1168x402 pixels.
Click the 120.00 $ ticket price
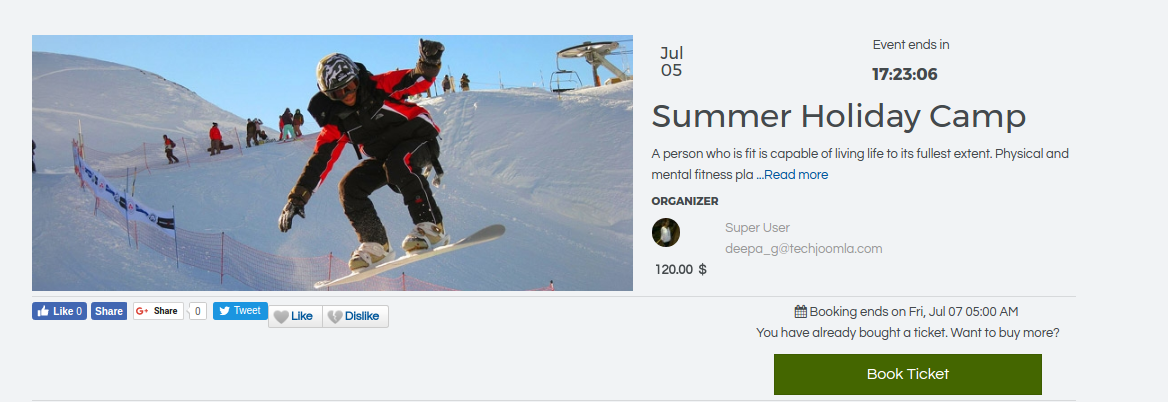(681, 269)
